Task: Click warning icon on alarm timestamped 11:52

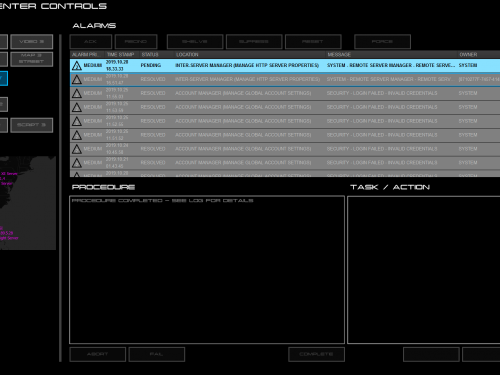Action: coord(77,121)
